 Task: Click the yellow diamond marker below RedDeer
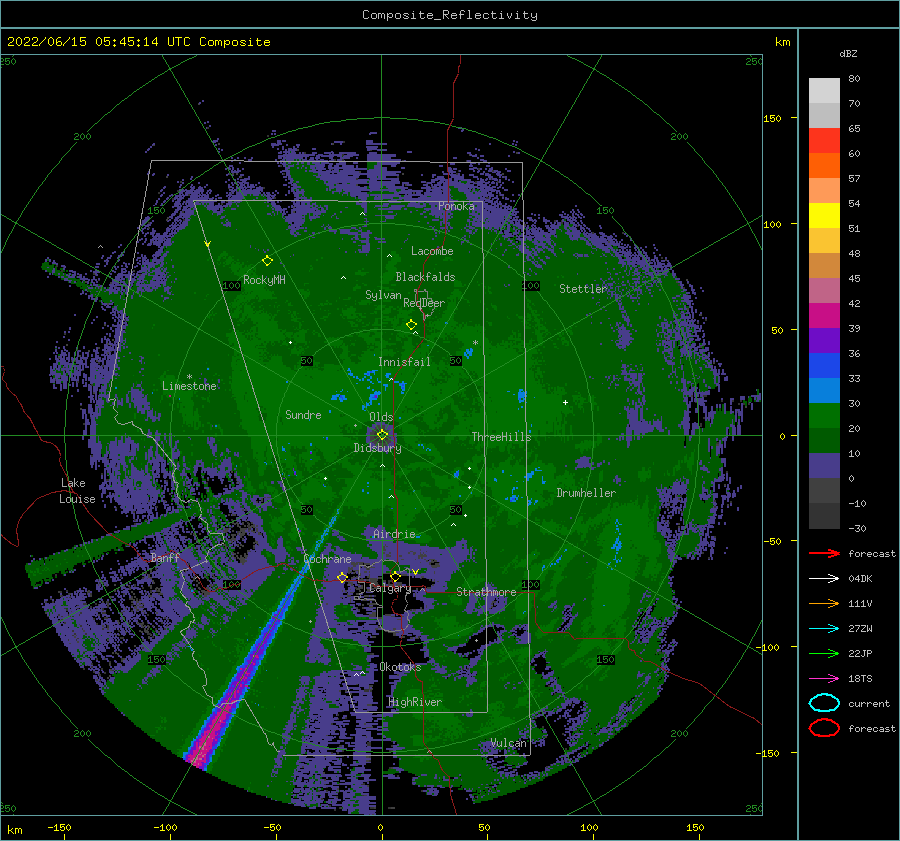click(x=412, y=325)
